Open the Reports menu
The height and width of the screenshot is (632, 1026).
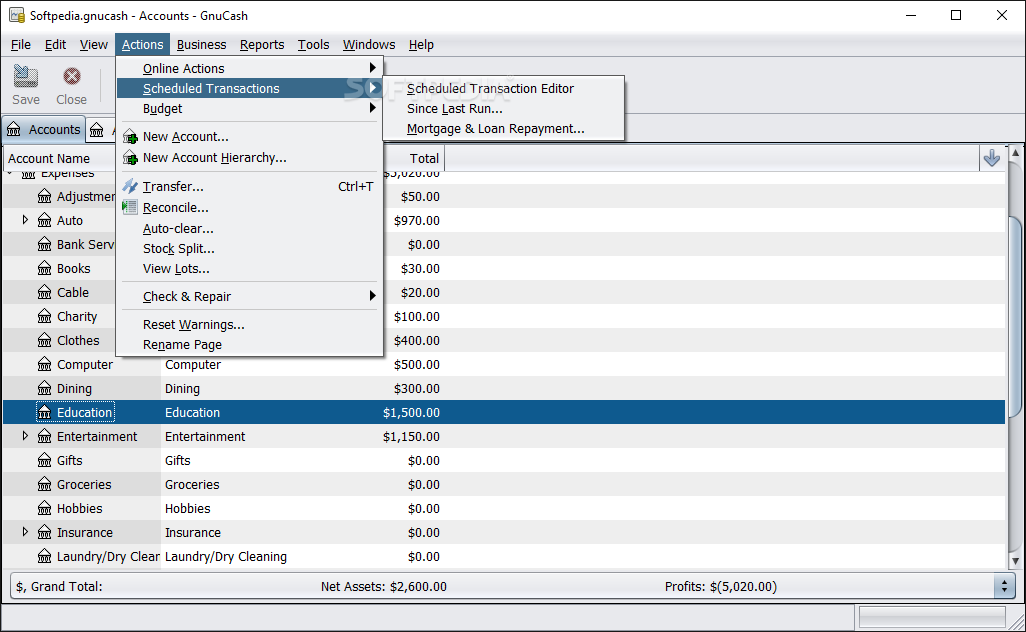(262, 44)
